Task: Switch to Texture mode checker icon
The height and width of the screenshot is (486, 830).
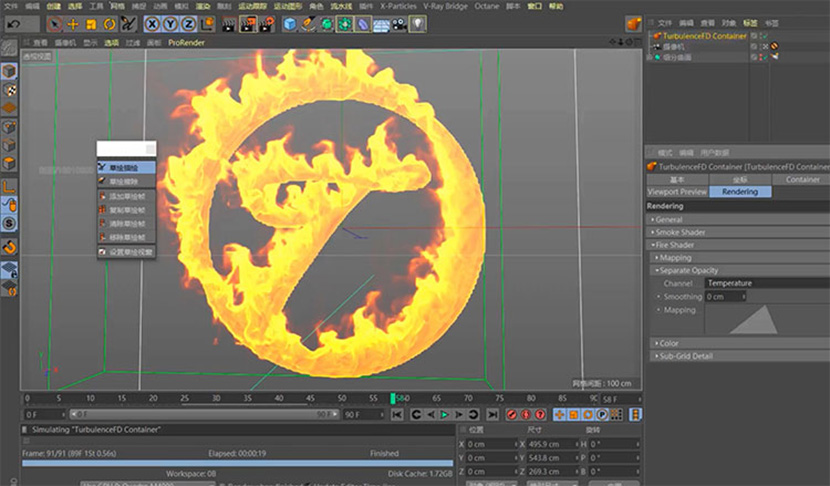Action: click(x=9, y=89)
